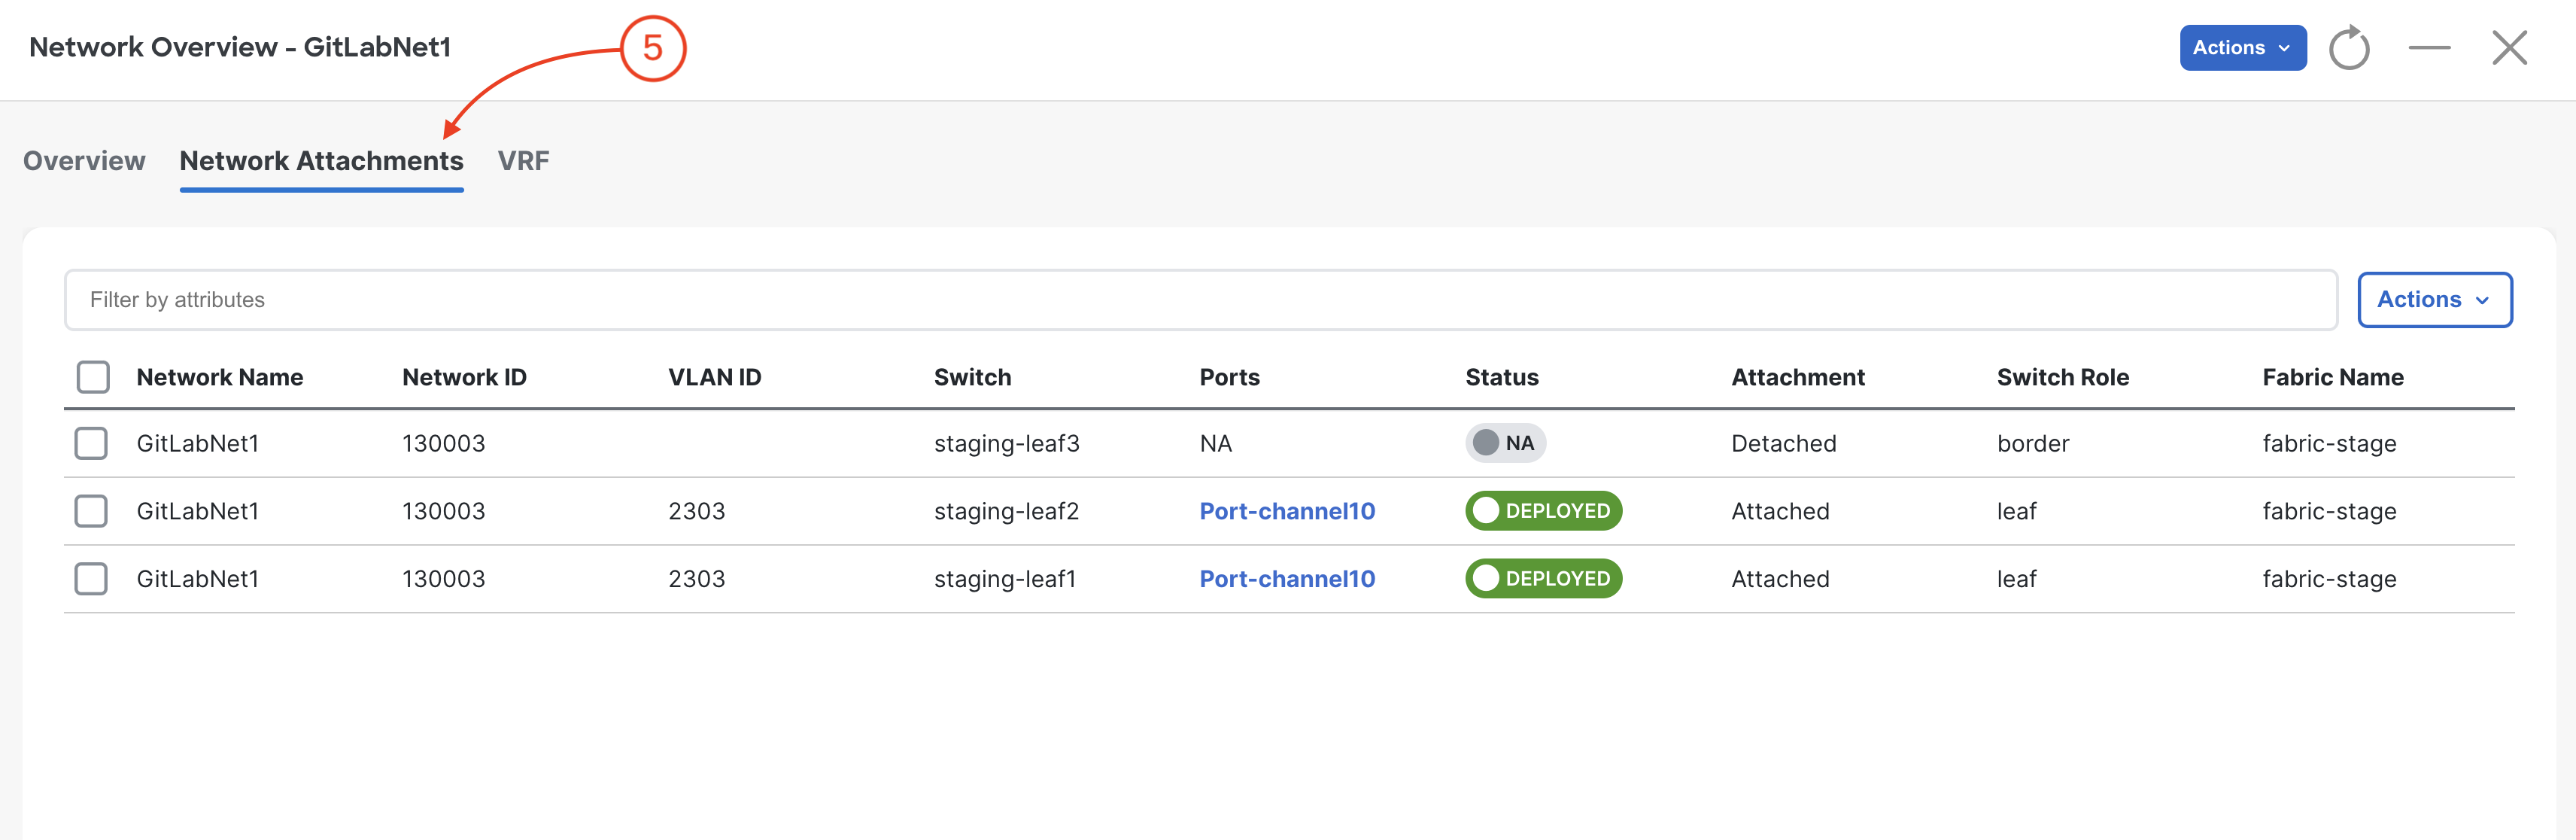Check the staging-leaf2 row checkbox
Image resolution: width=2576 pixels, height=840 pixels.
(91, 511)
